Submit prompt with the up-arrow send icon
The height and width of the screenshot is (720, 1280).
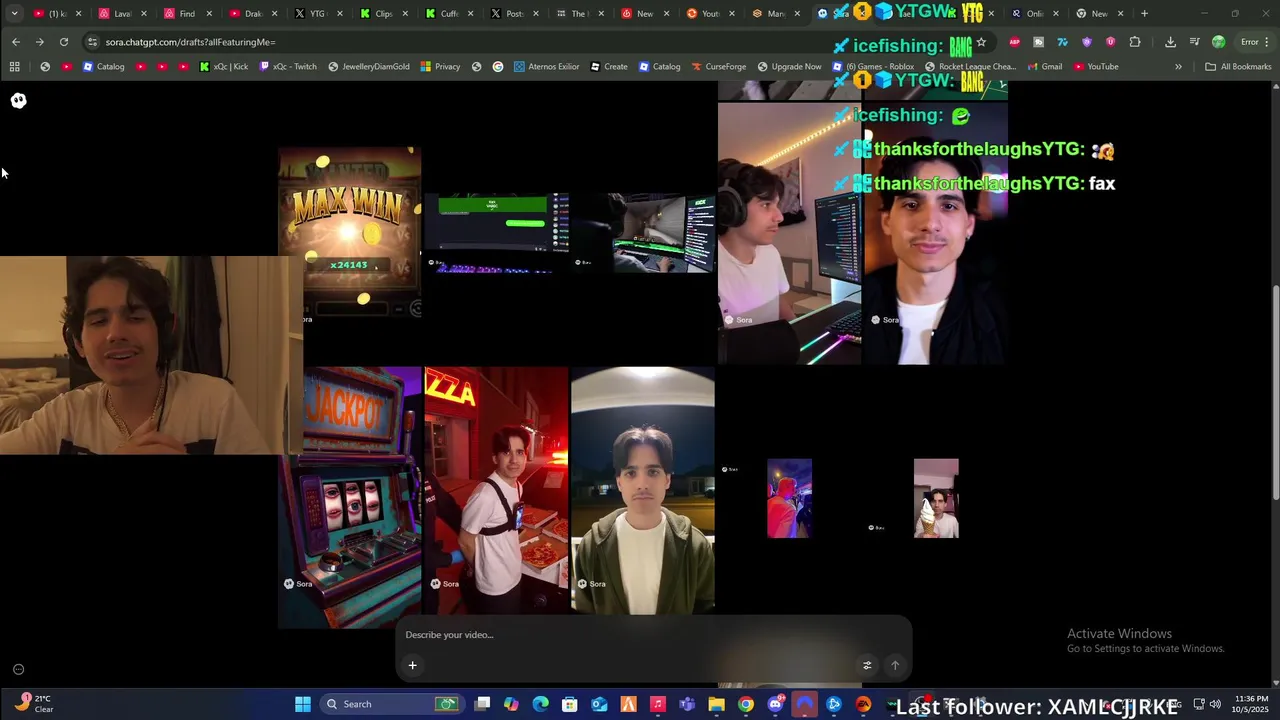pos(895,665)
